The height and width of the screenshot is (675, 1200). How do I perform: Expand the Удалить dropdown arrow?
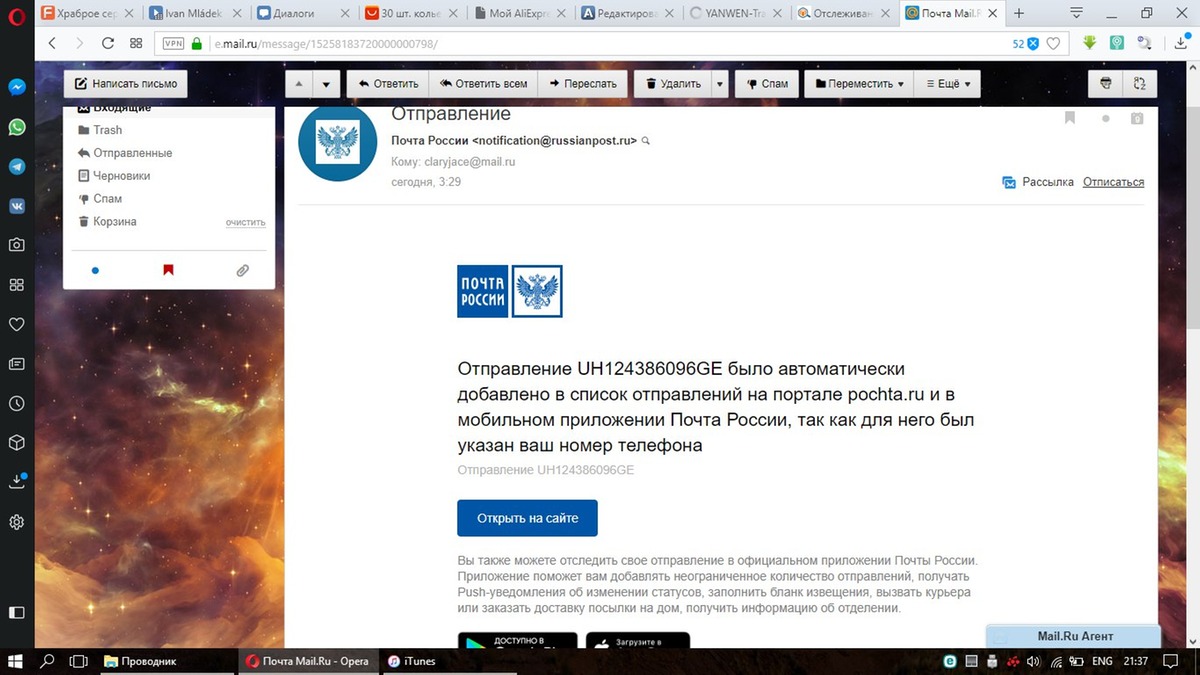[719, 84]
